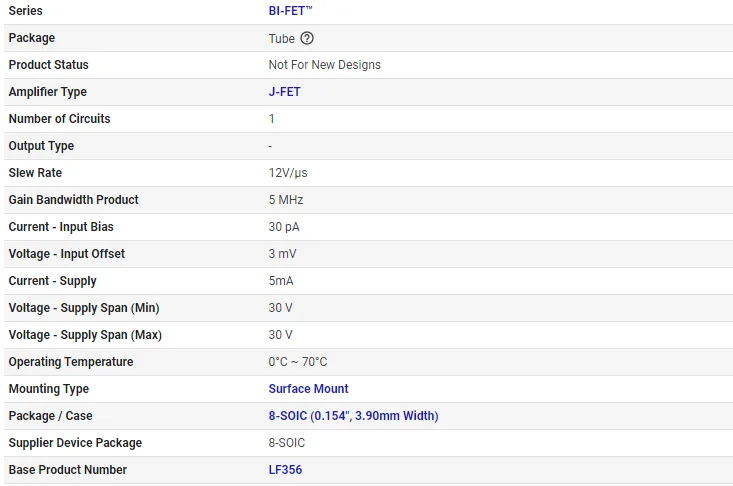Select the 5mA supply current value

(281, 281)
